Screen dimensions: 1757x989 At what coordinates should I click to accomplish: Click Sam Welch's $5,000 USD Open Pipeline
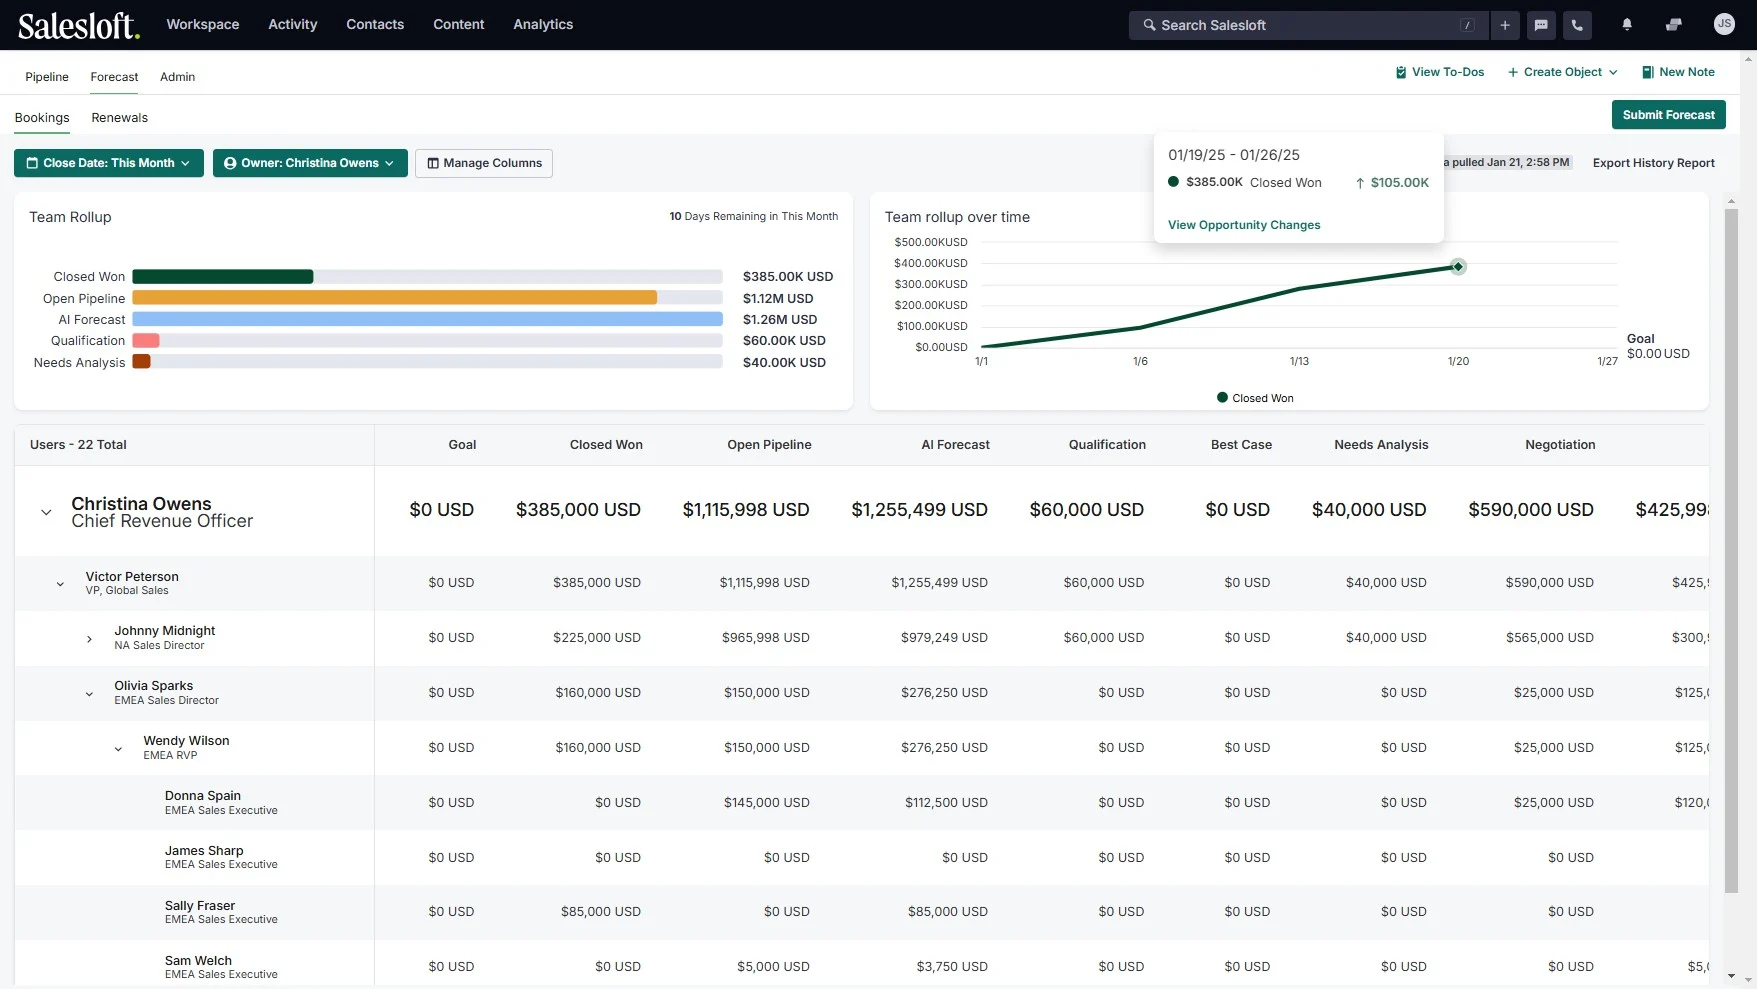[773, 967]
